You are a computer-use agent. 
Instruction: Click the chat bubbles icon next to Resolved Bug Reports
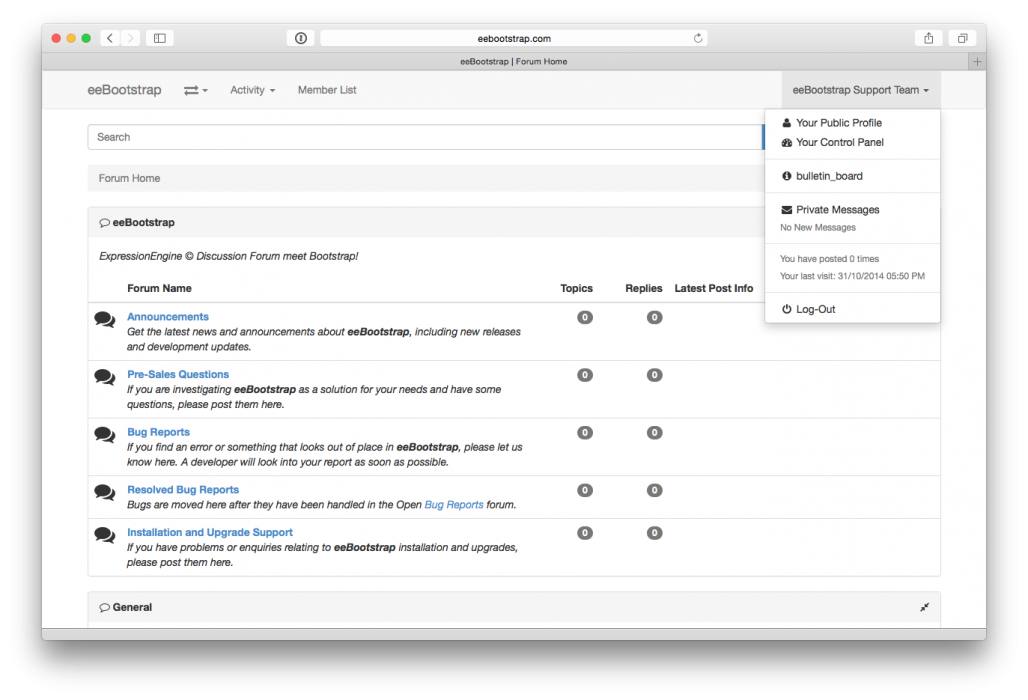click(105, 493)
